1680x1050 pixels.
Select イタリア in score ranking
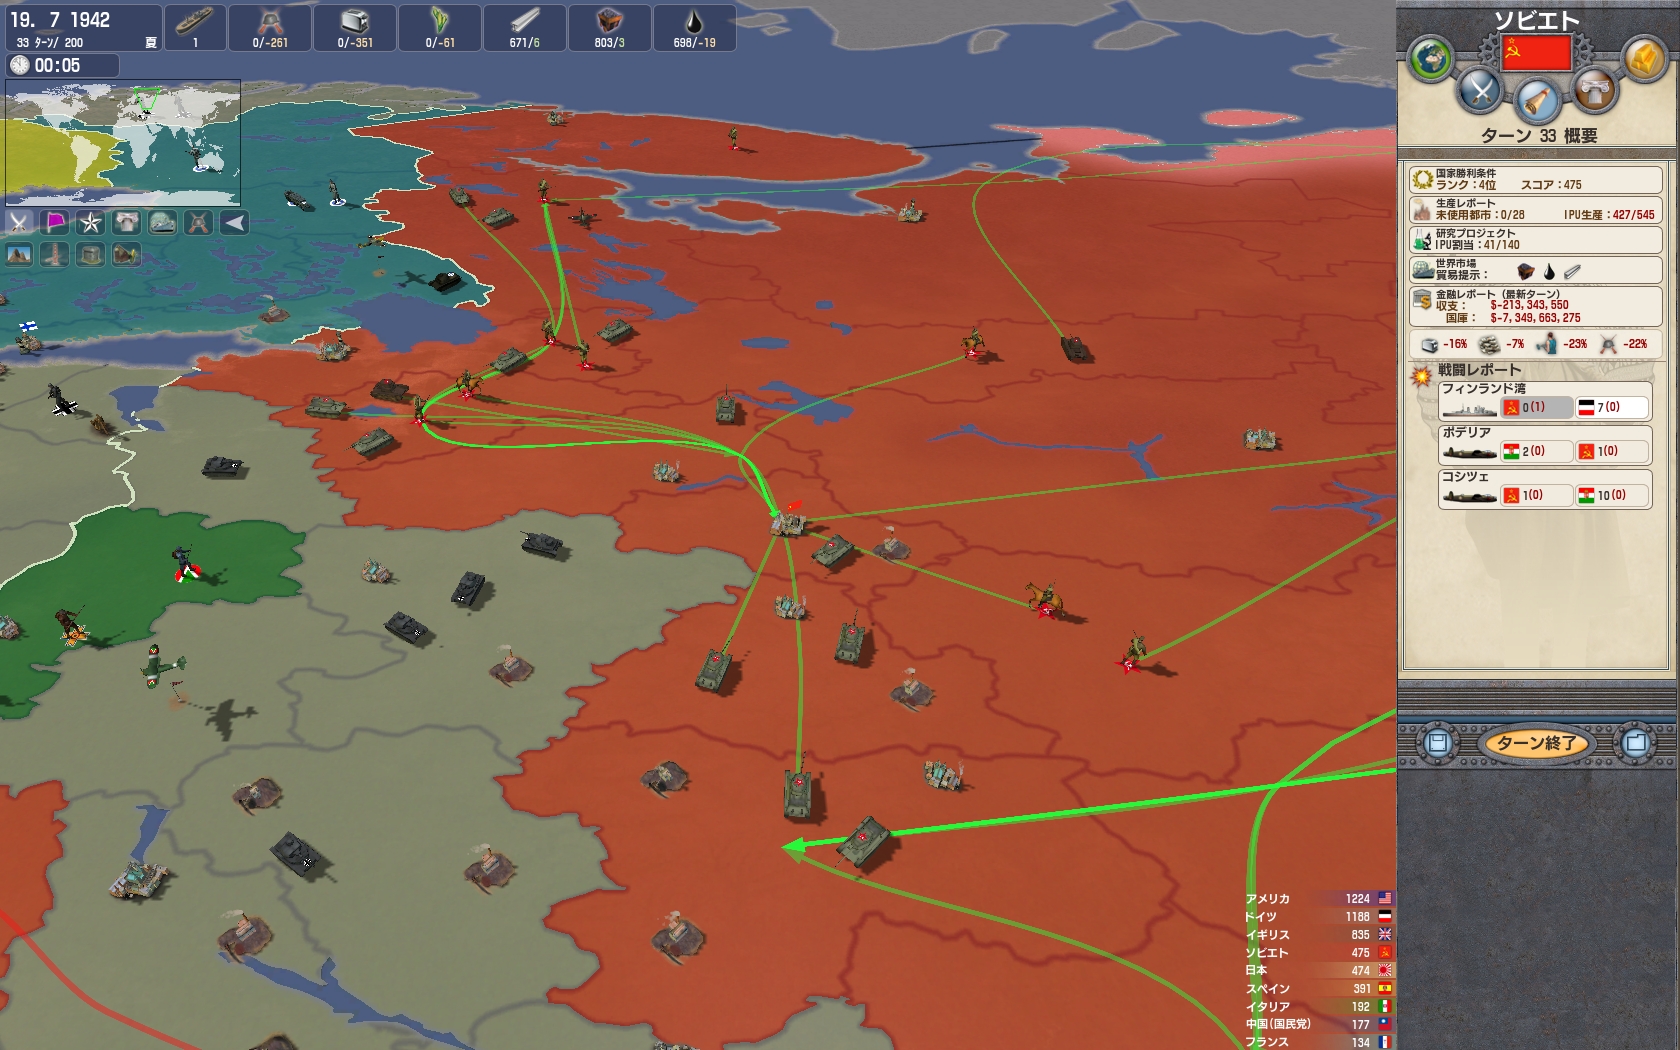pos(1319,1007)
